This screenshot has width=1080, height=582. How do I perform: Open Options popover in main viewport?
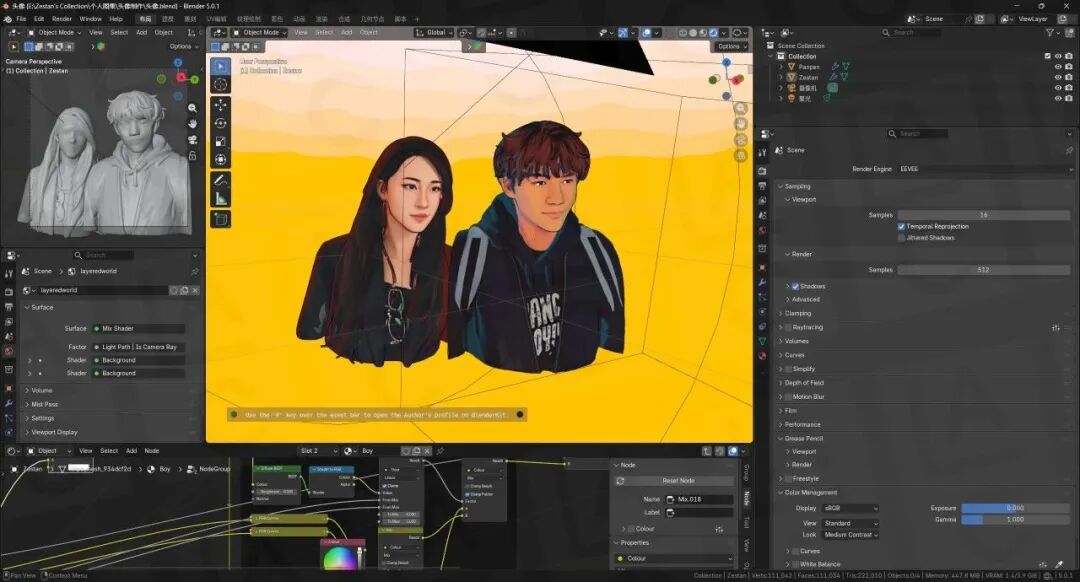point(731,46)
